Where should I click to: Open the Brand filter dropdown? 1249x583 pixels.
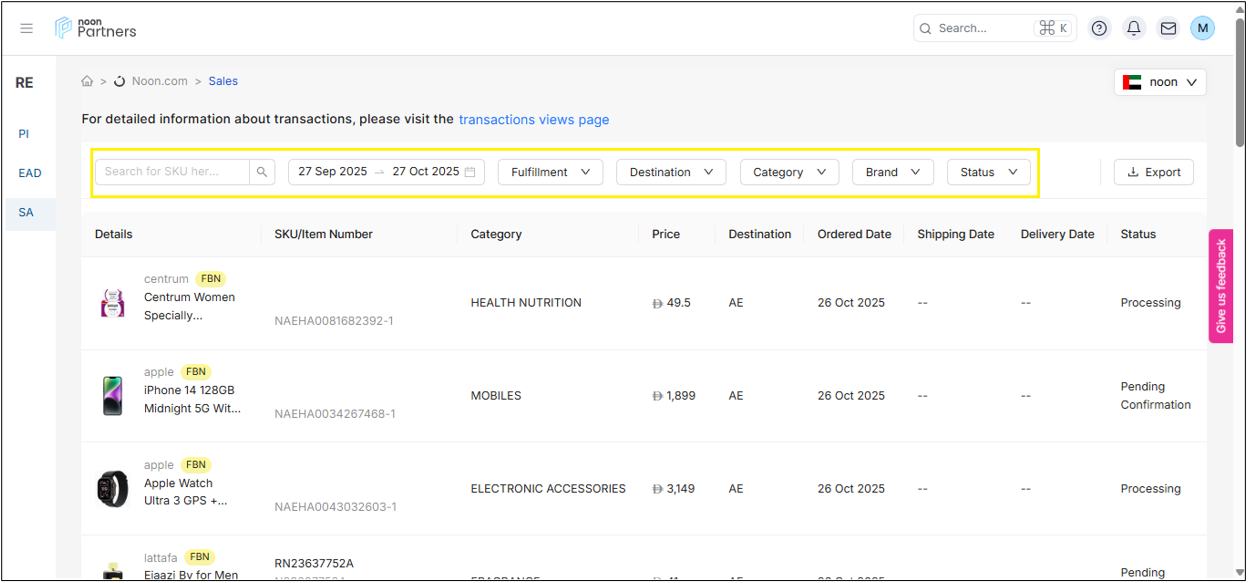coord(892,172)
